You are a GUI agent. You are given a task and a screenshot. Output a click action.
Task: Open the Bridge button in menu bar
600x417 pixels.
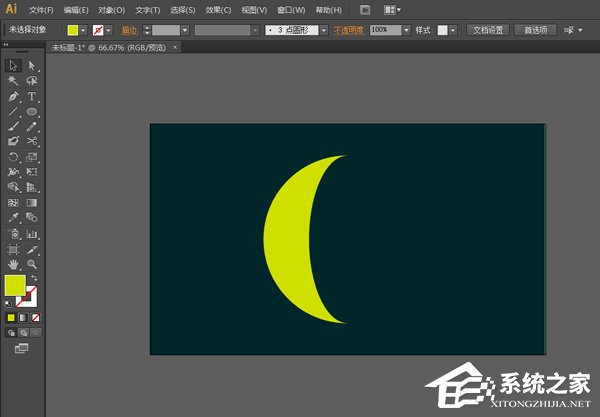click(x=365, y=10)
